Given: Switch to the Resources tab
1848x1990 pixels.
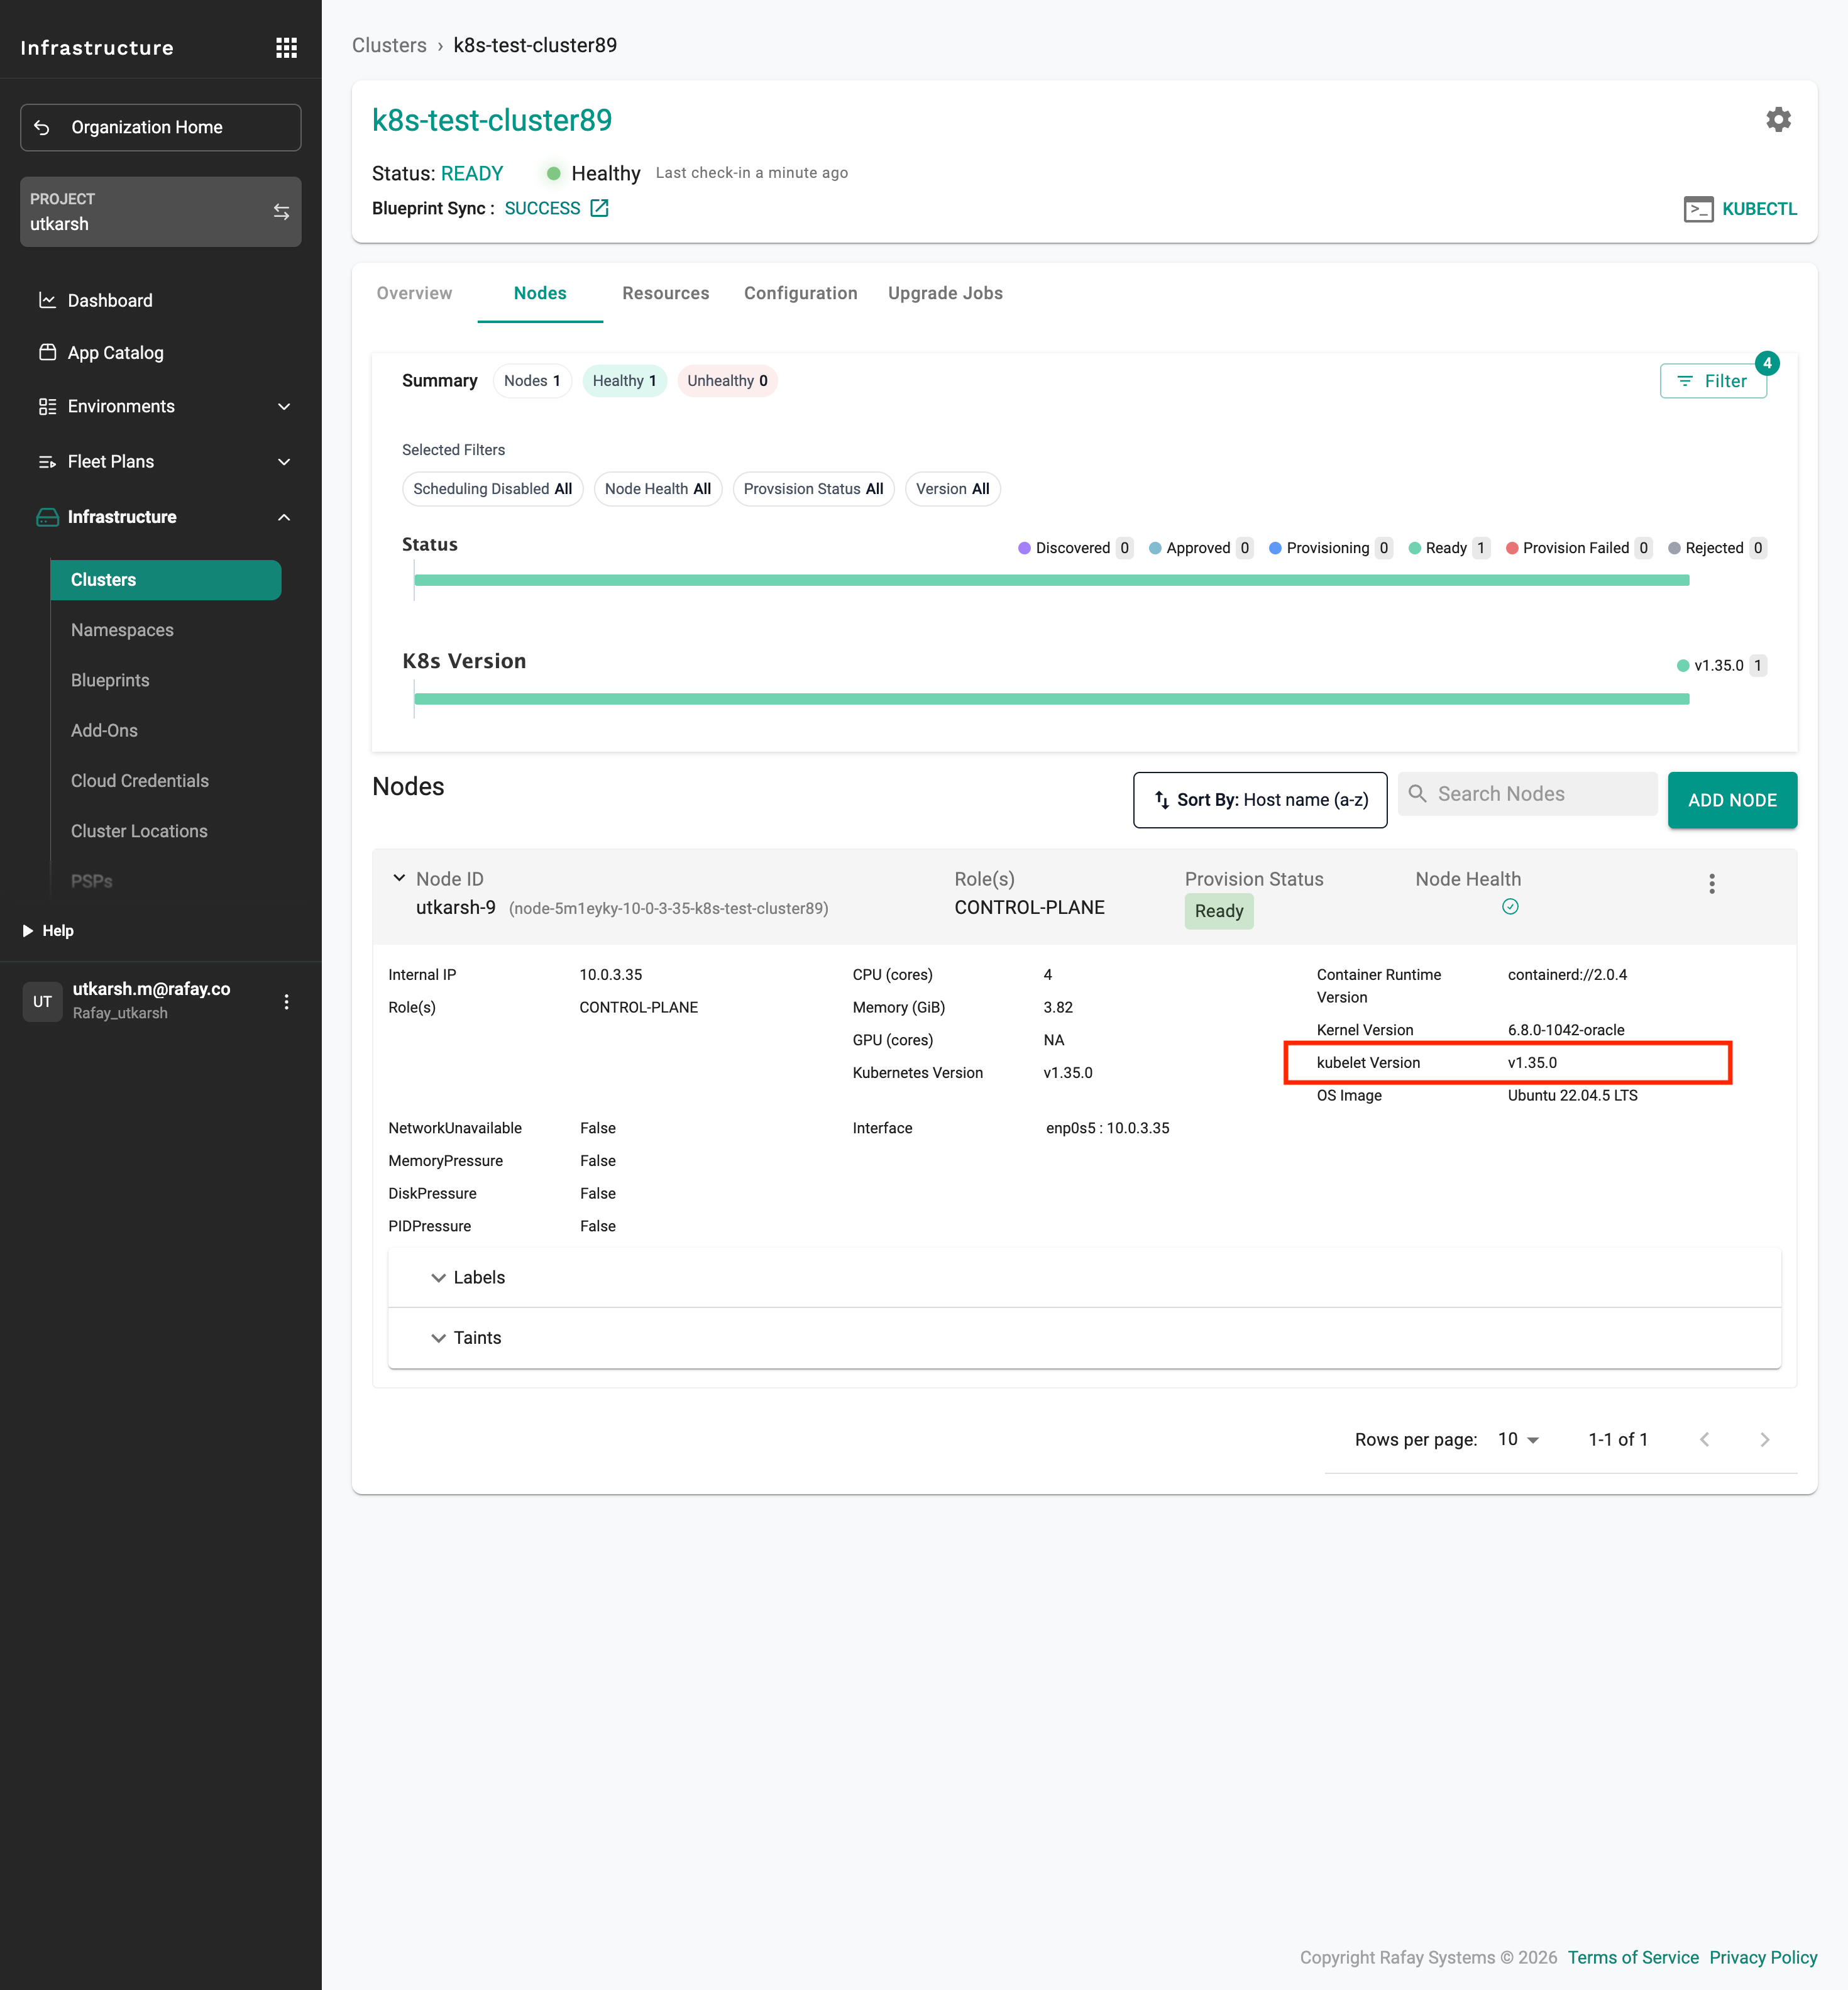Looking at the screenshot, I should (665, 293).
